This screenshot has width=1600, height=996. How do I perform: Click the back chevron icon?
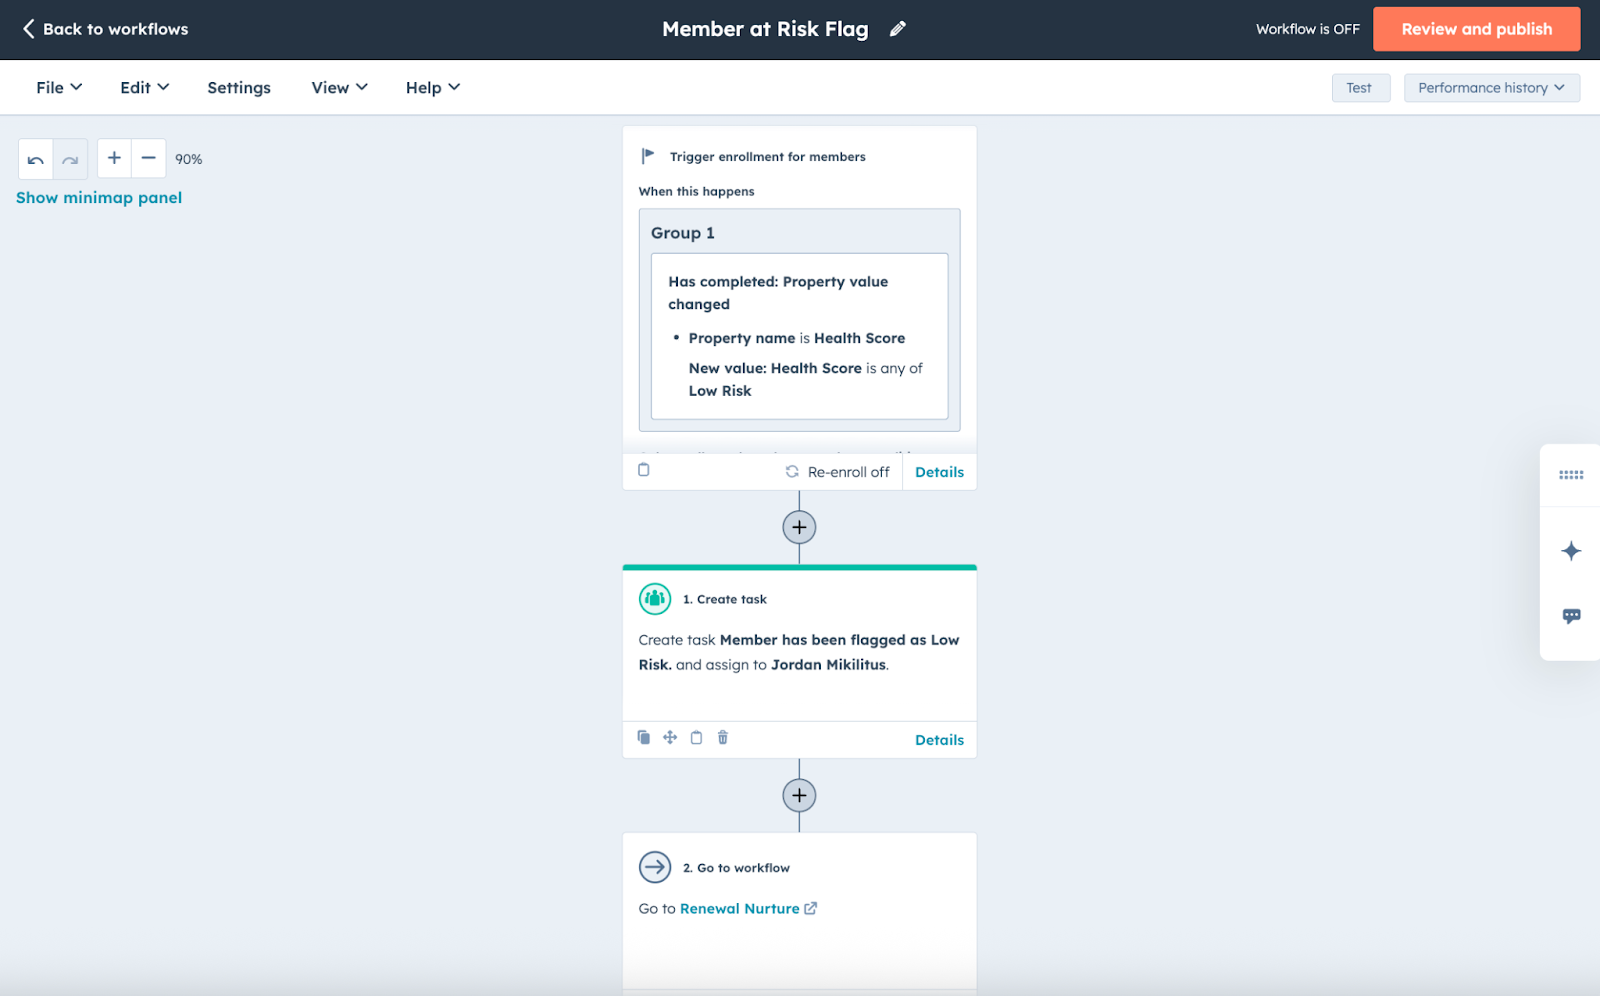click(28, 29)
